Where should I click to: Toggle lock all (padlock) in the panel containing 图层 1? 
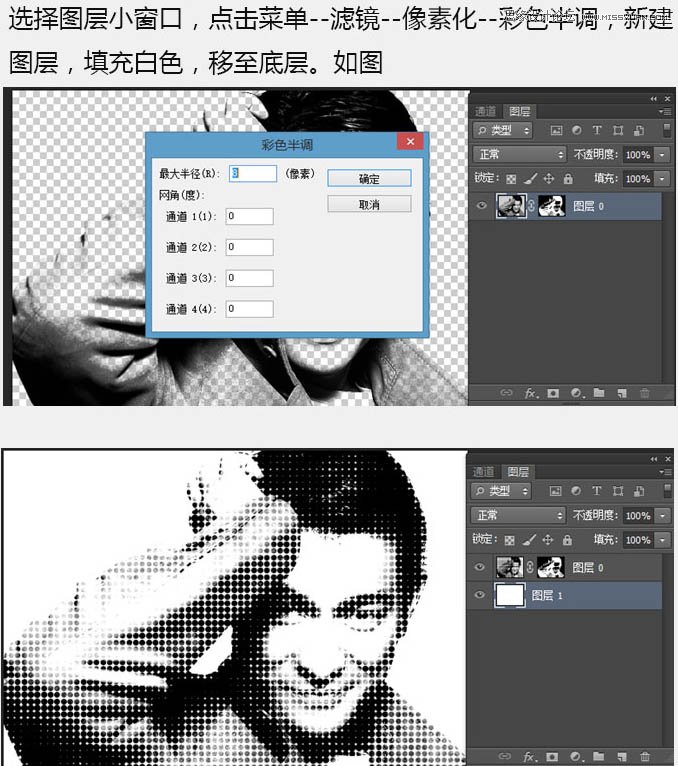567,540
